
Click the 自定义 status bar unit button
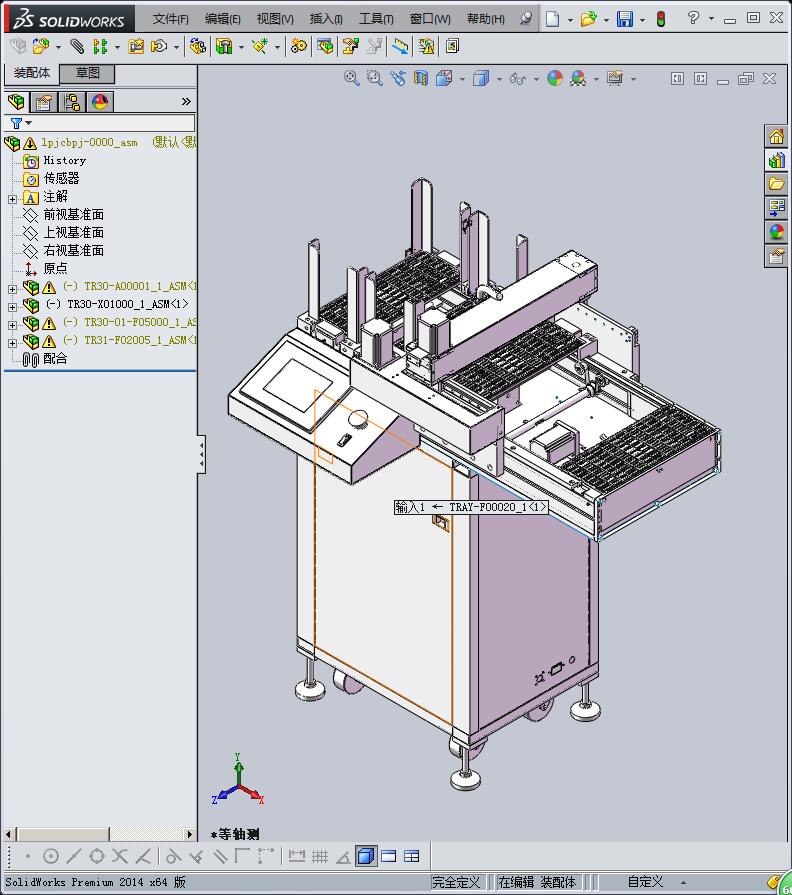click(645, 882)
